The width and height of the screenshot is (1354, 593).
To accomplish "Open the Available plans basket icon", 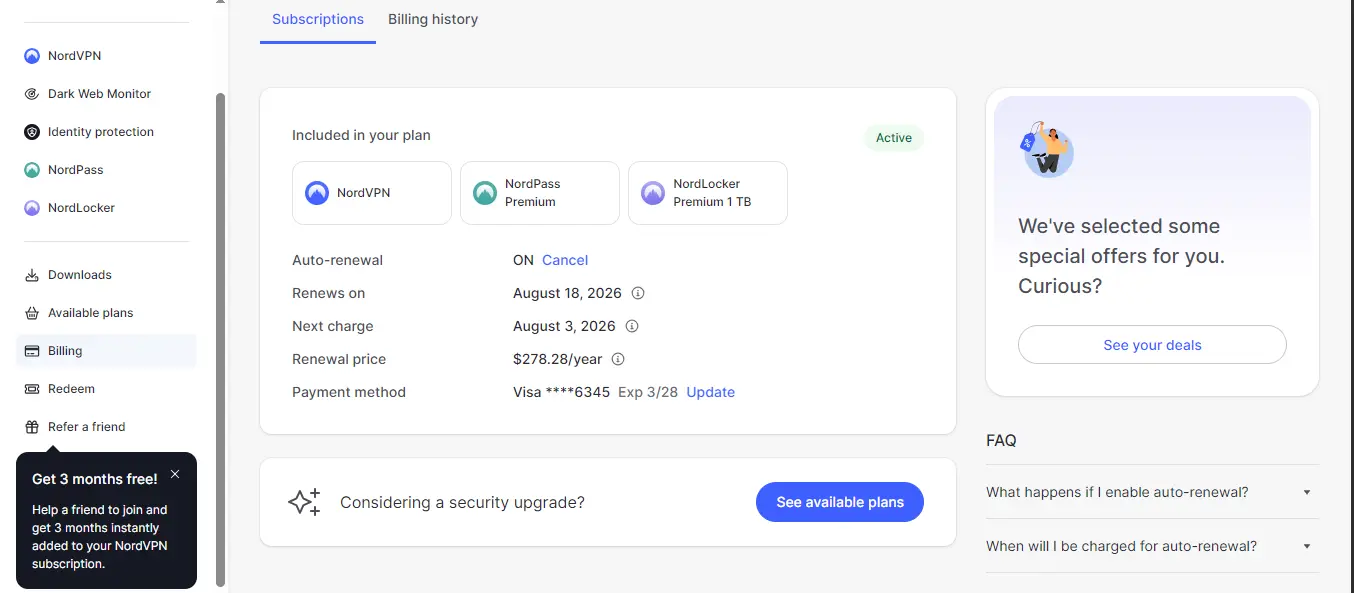I will [x=32, y=313].
